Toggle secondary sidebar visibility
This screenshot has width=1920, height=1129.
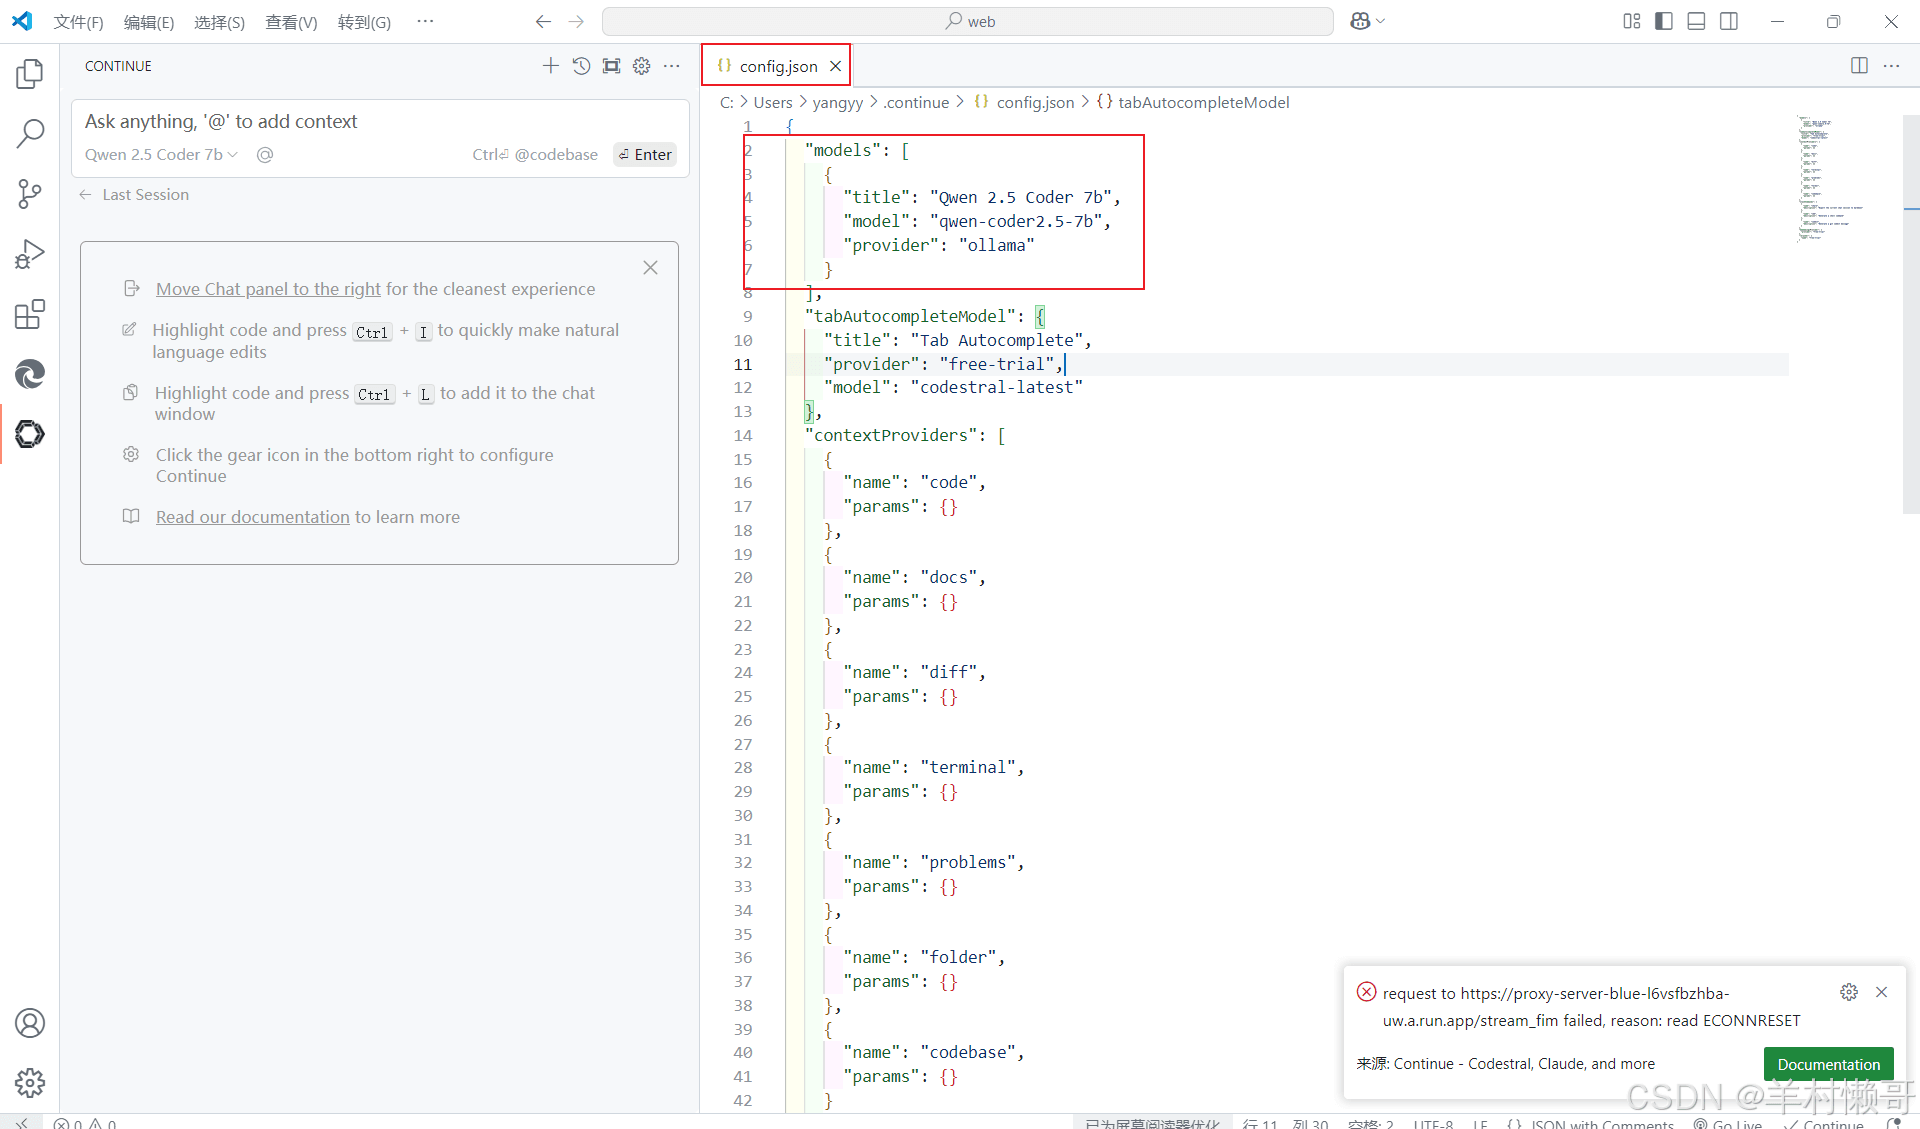click(x=1729, y=21)
